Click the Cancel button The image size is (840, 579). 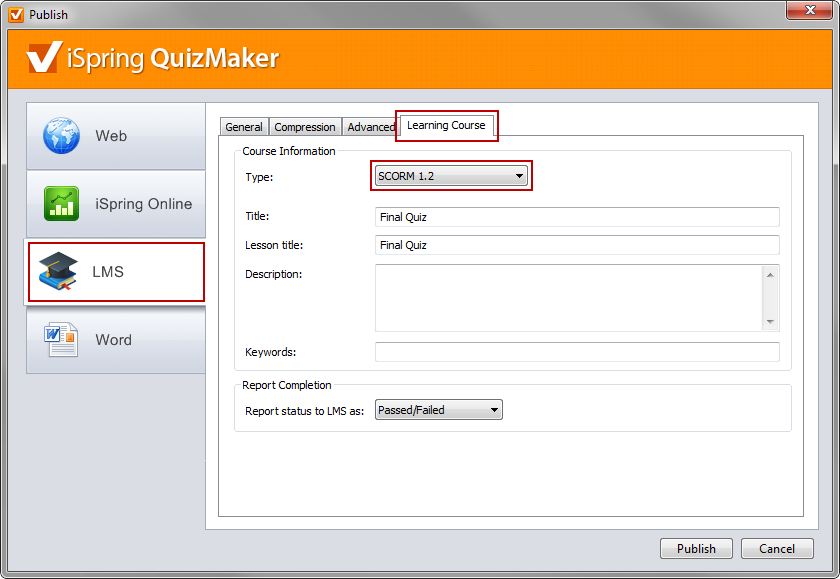point(777,548)
